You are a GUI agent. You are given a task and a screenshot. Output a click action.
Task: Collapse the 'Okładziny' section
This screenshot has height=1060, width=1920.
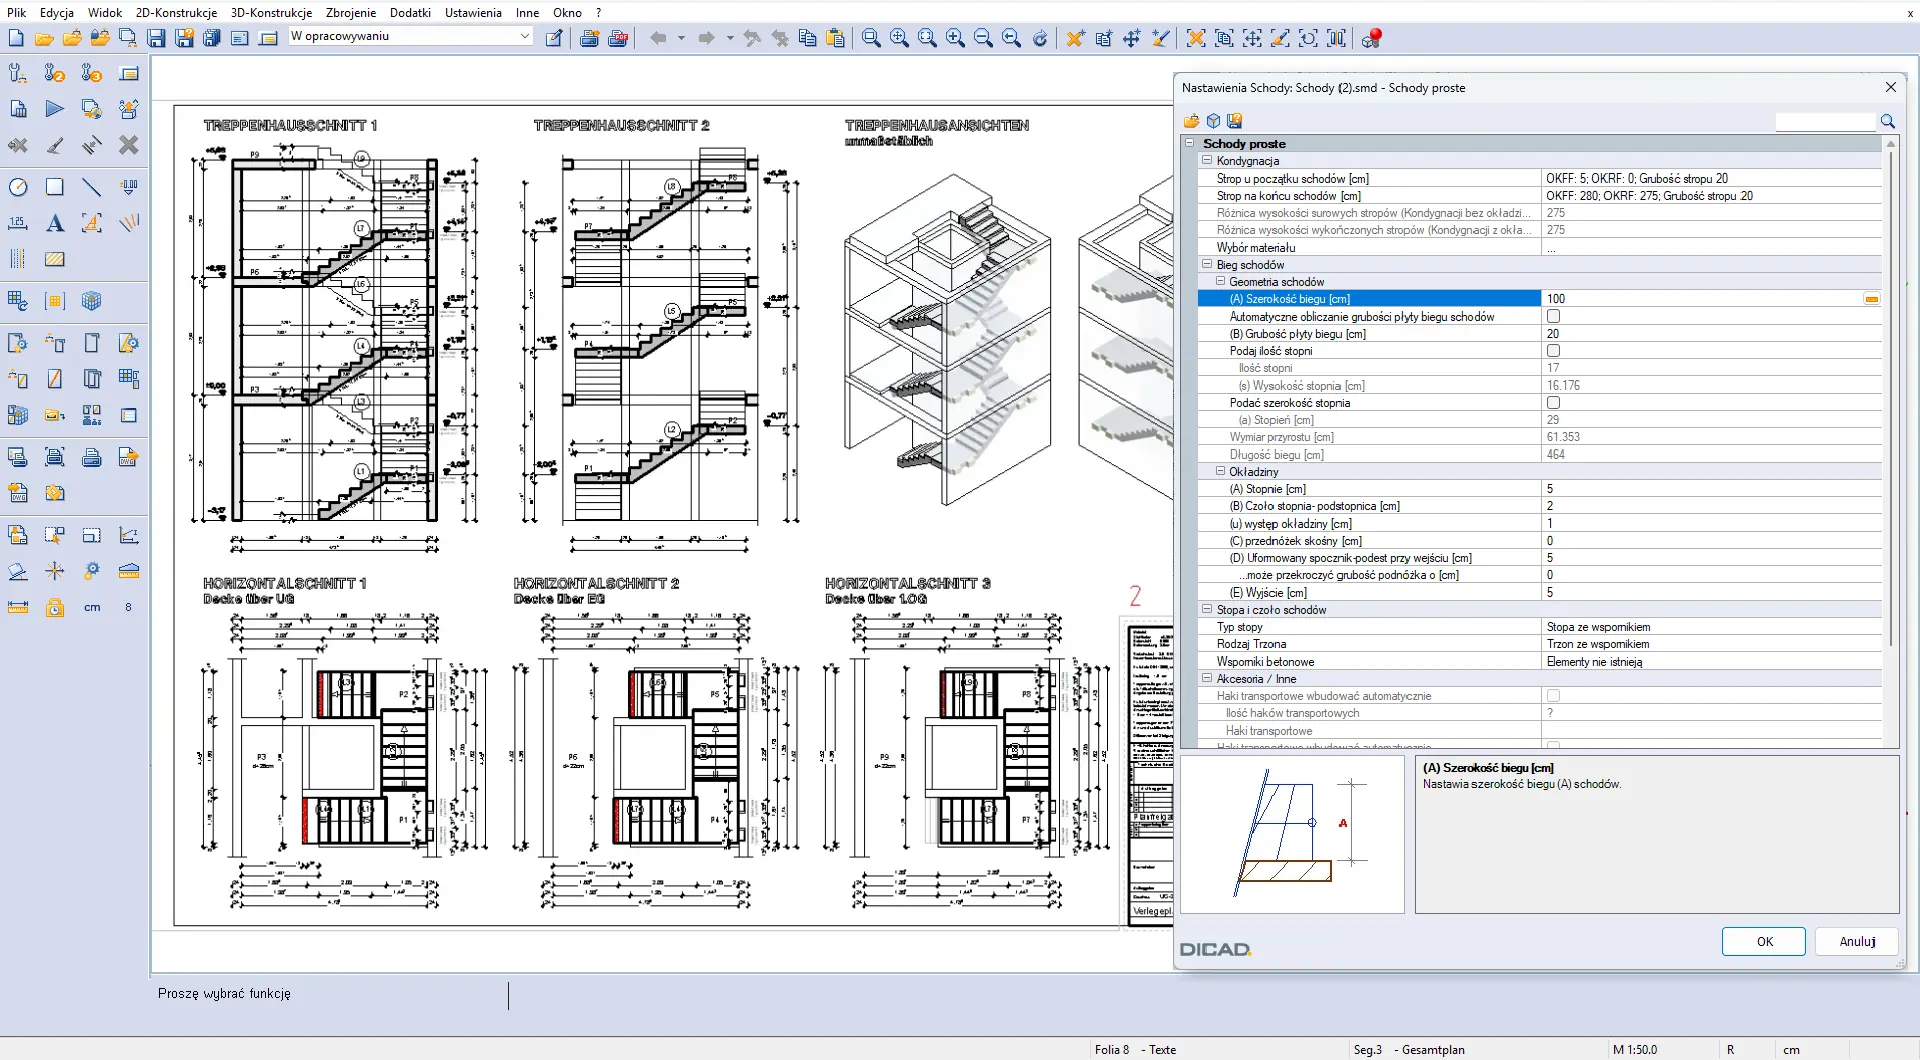point(1220,471)
